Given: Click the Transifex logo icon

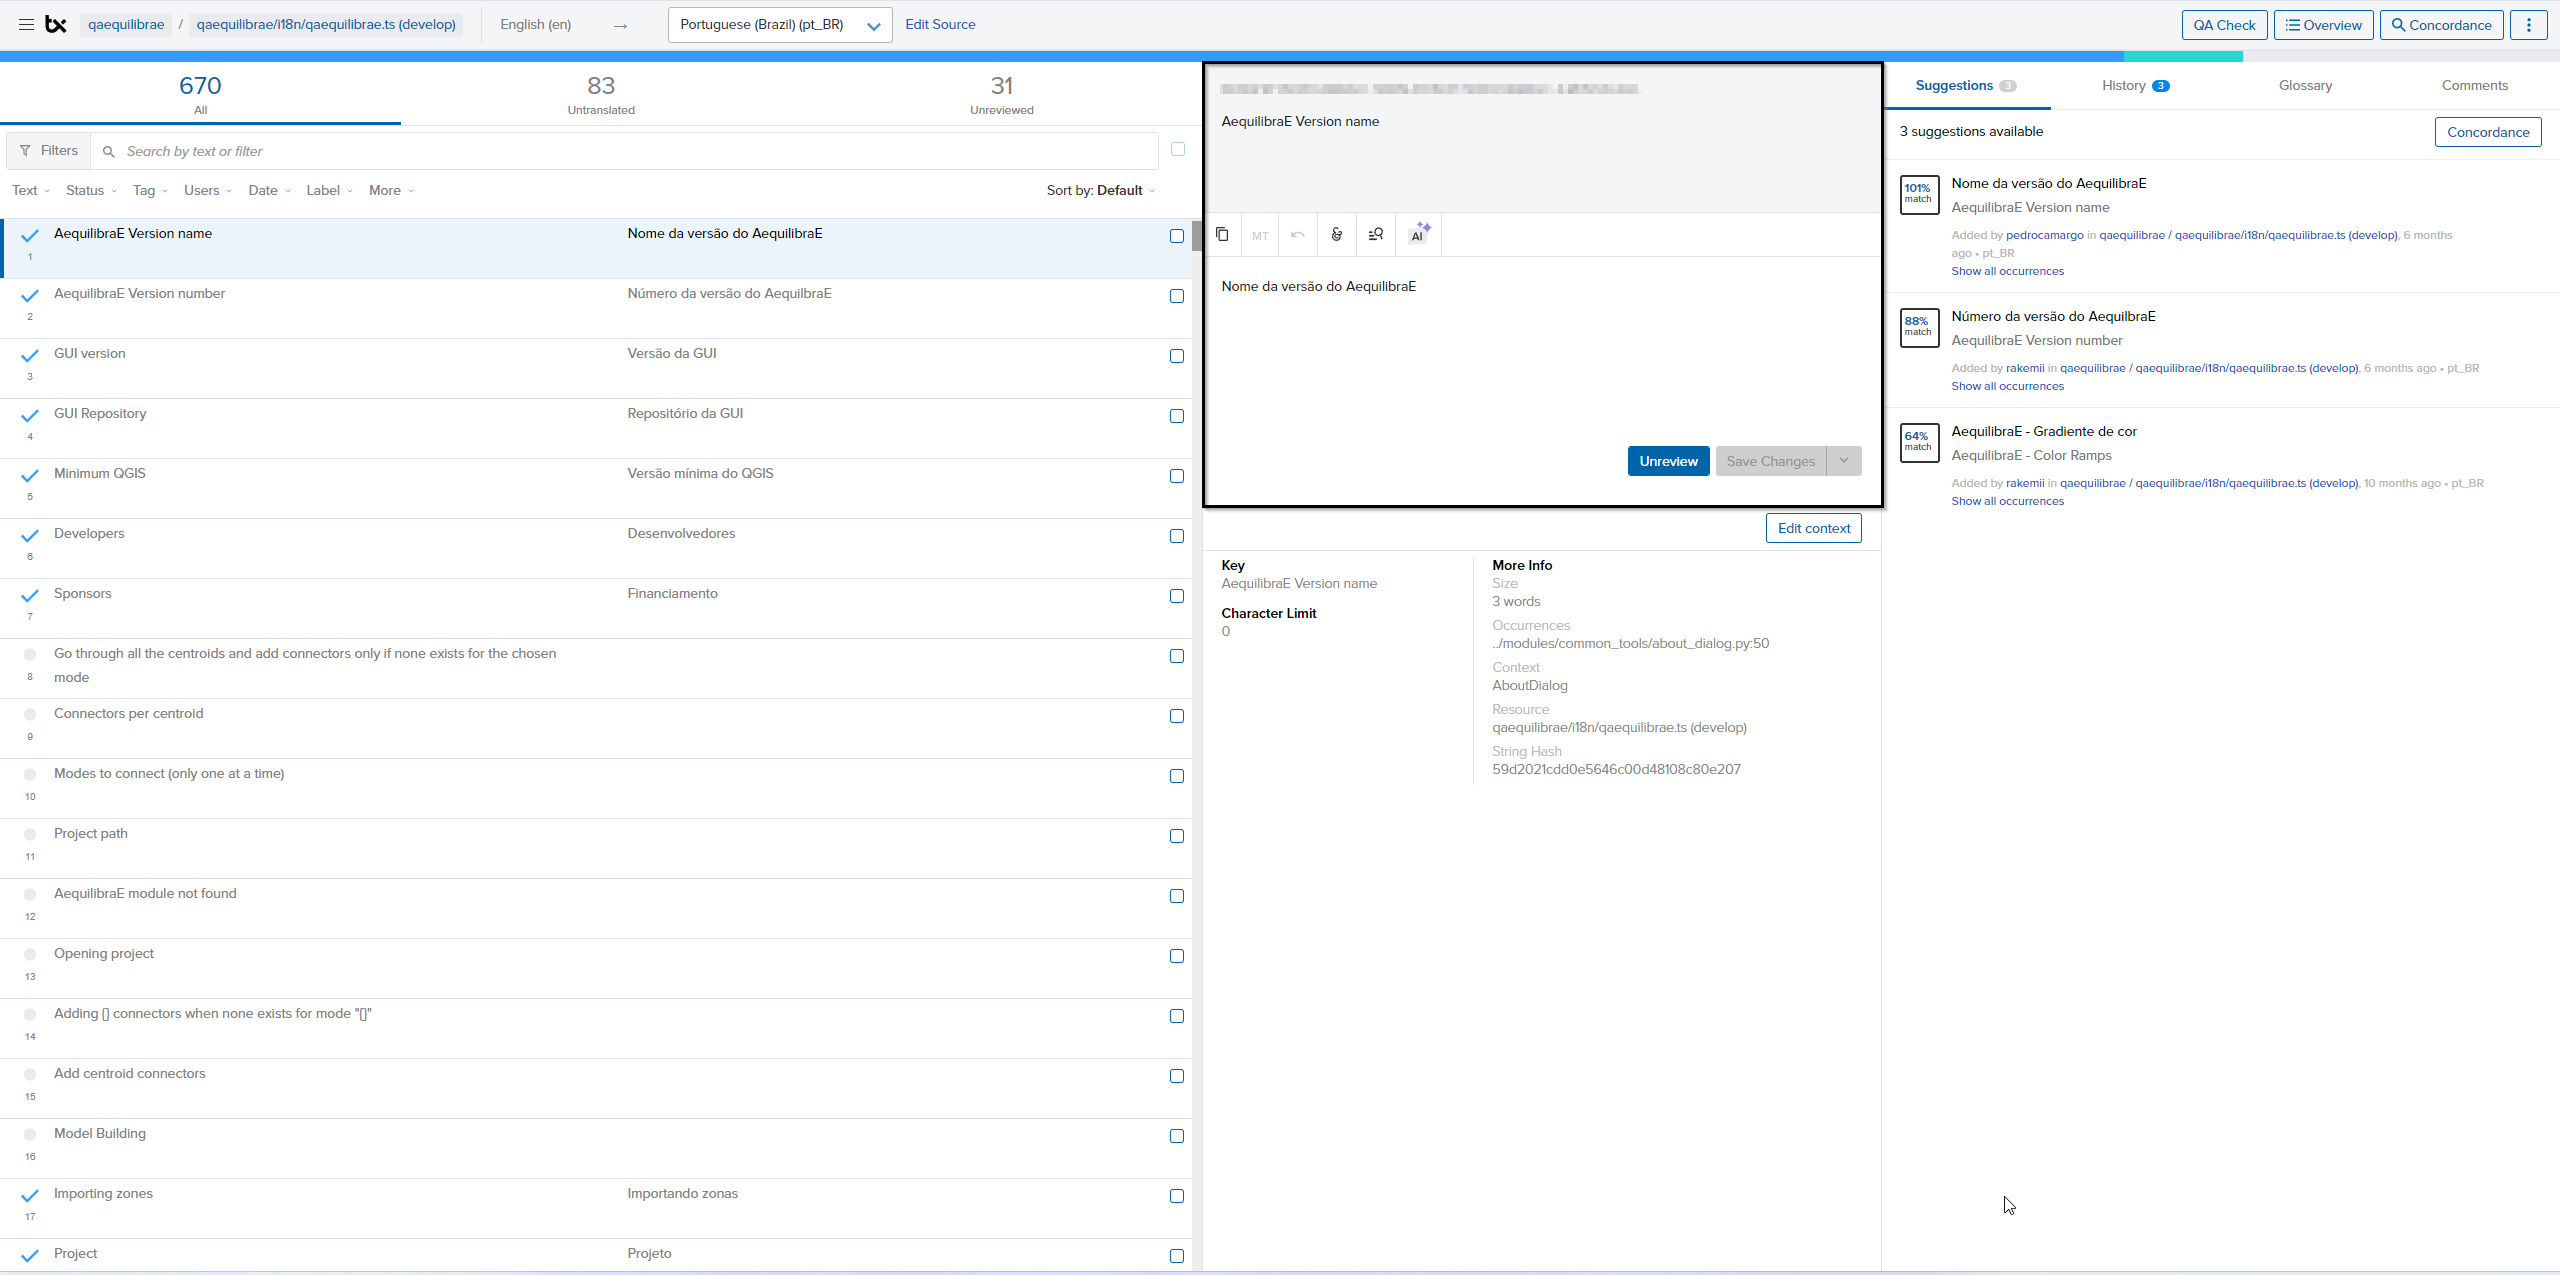Looking at the screenshot, I should click(57, 24).
